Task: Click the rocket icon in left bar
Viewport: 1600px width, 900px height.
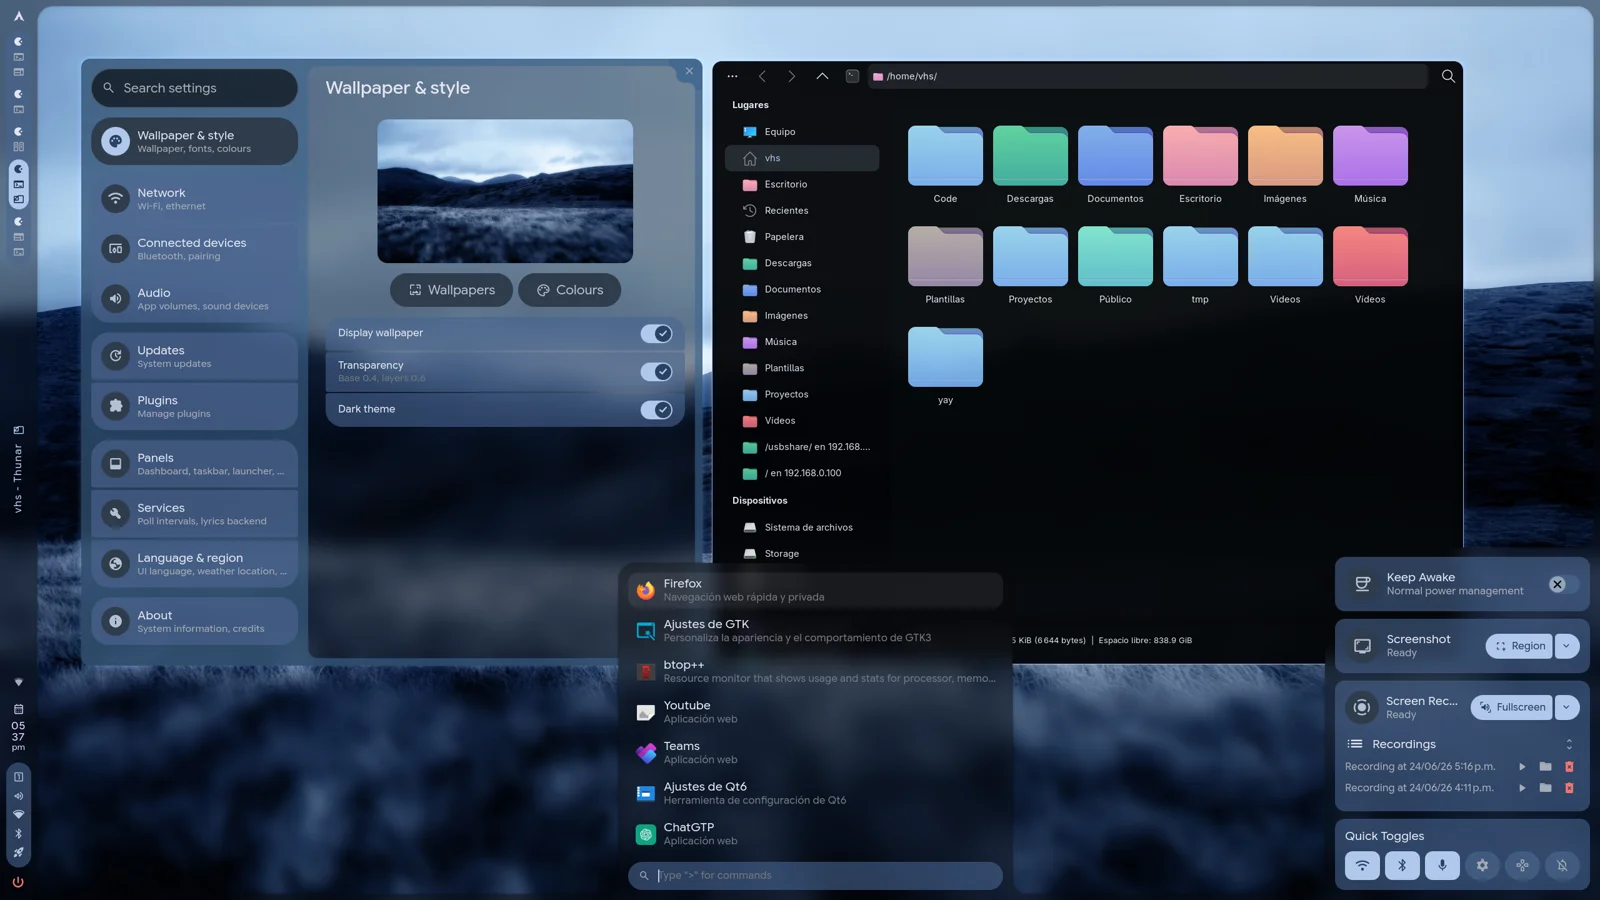Action: (18, 852)
